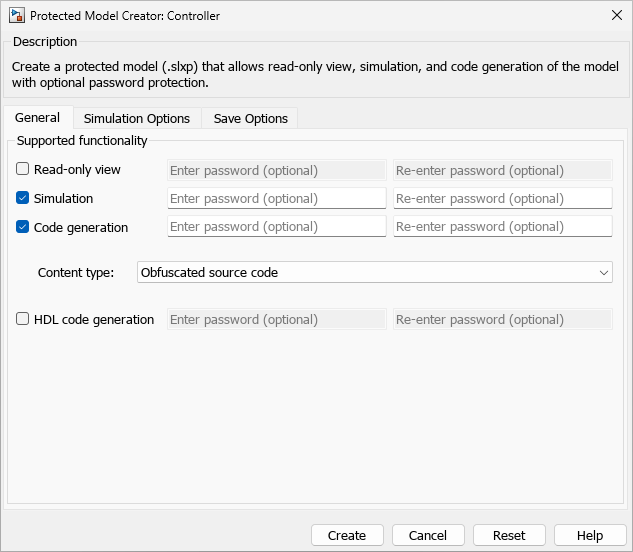This screenshot has width=633, height=552.
Task: Focus the Code generation password field
Action: coord(276,227)
